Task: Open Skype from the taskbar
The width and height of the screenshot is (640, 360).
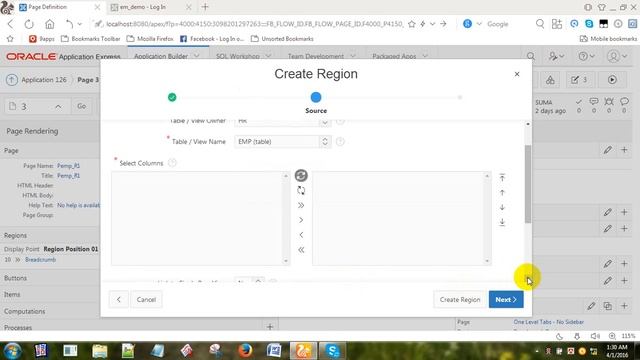Action: (332, 351)
